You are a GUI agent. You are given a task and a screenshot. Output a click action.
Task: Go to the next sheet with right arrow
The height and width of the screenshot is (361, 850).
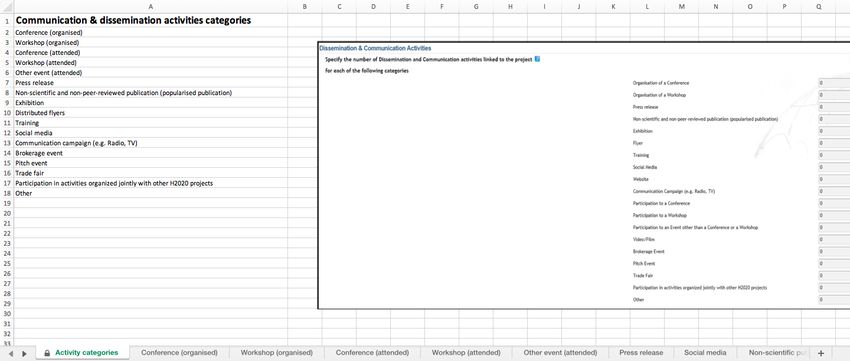click(x=24, y=353)
